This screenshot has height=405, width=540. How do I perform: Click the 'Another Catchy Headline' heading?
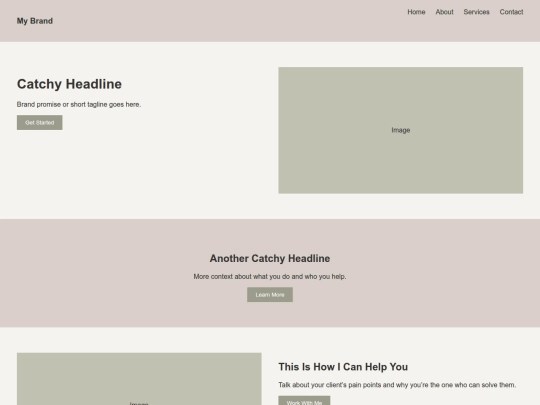click(270, 258)
